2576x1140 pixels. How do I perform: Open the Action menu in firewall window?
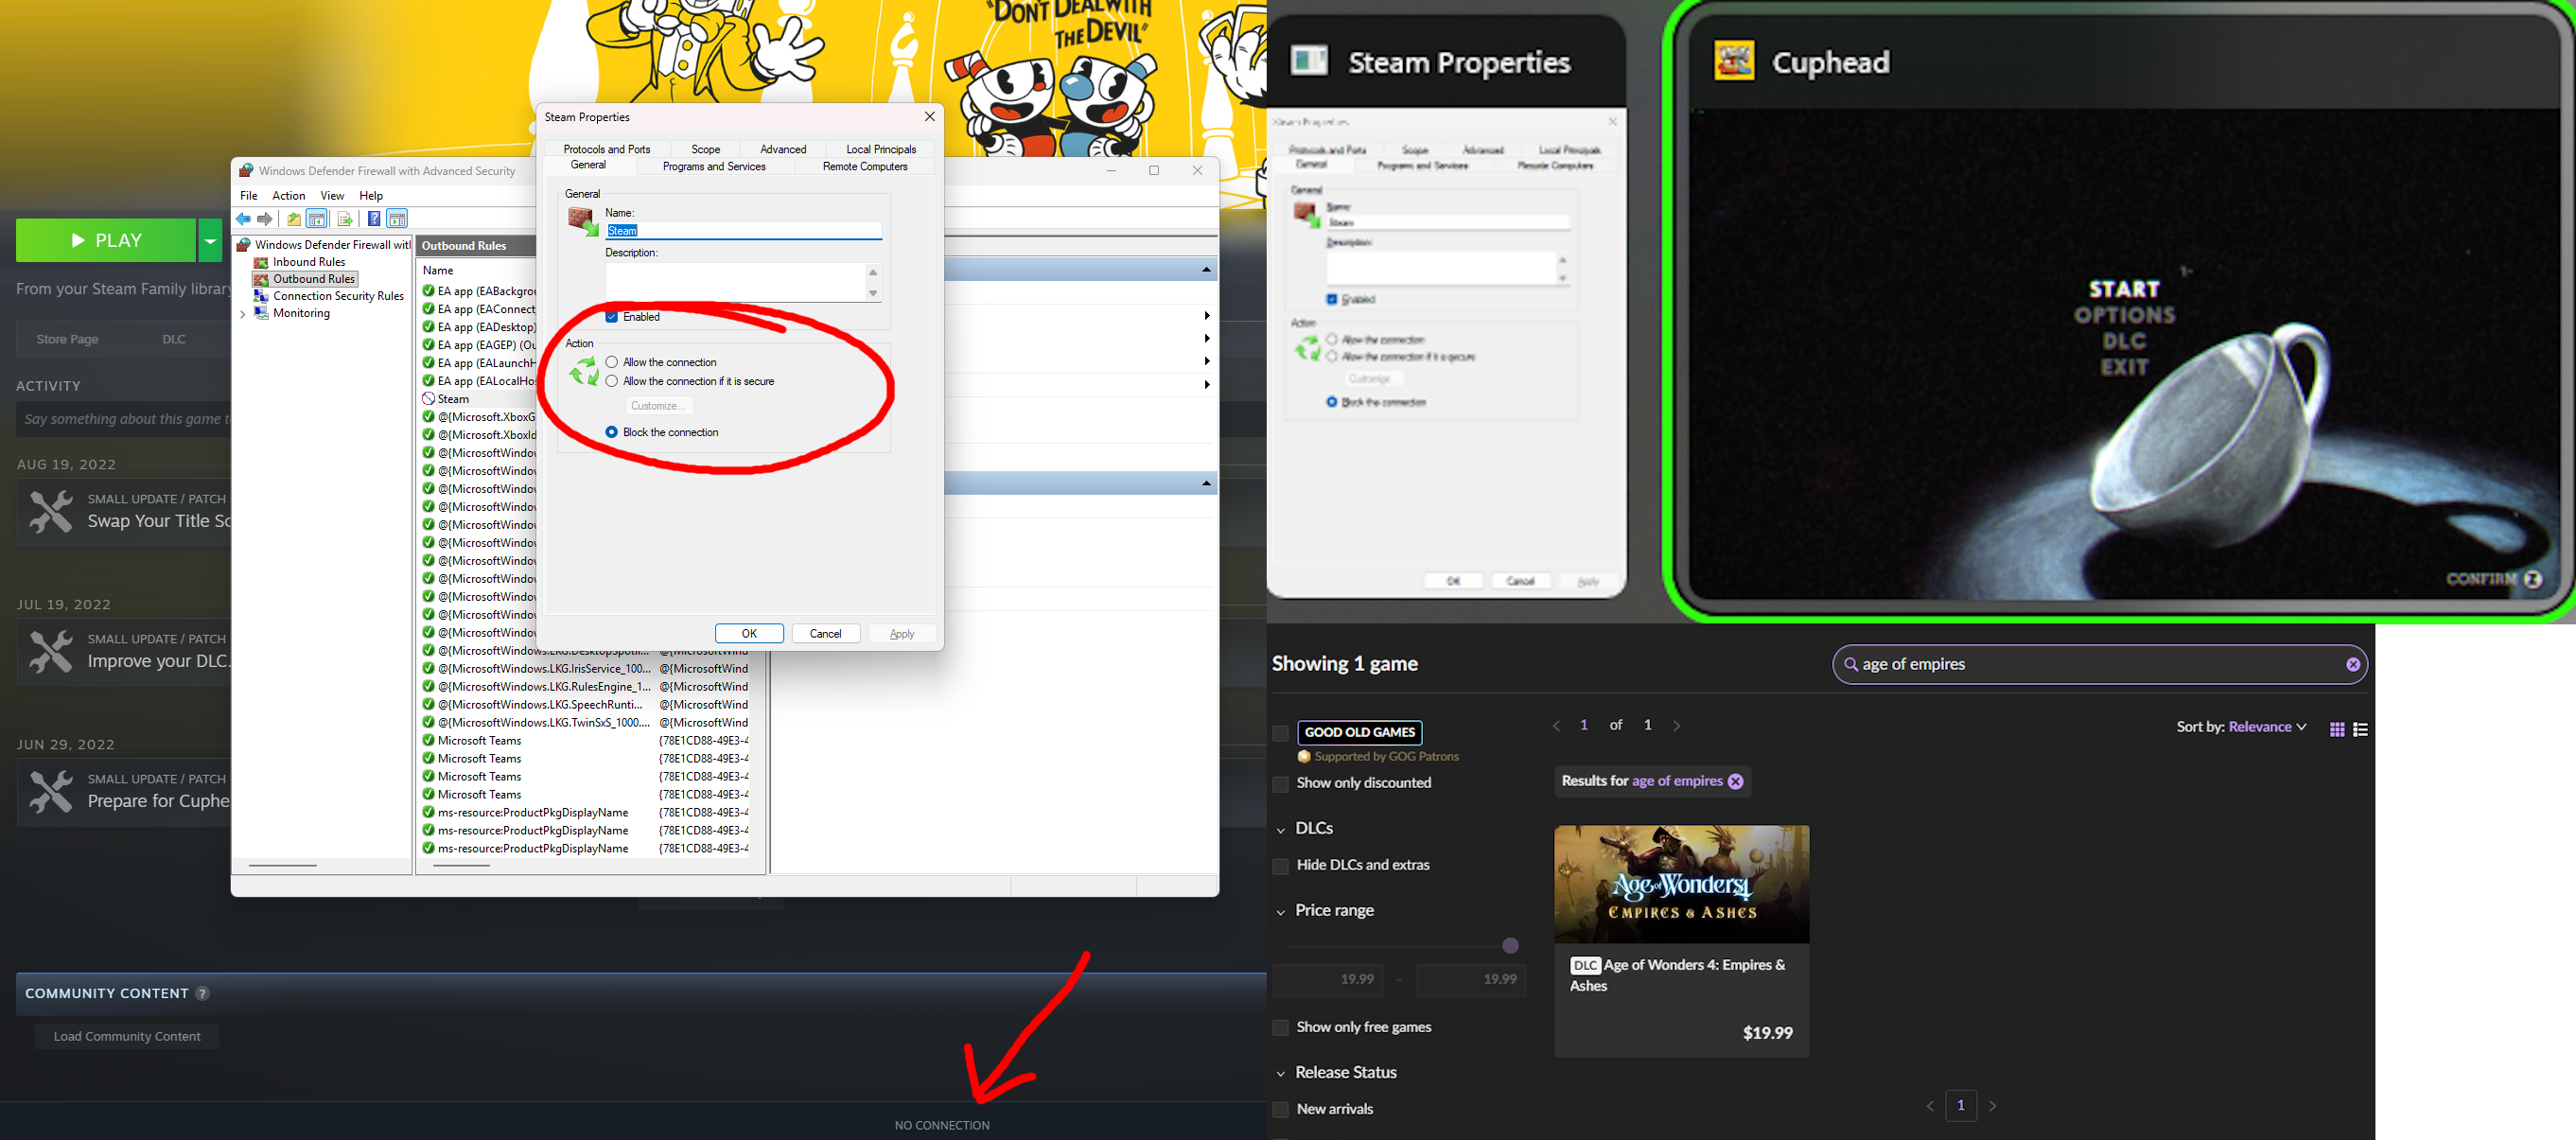(x=289, y=196)
